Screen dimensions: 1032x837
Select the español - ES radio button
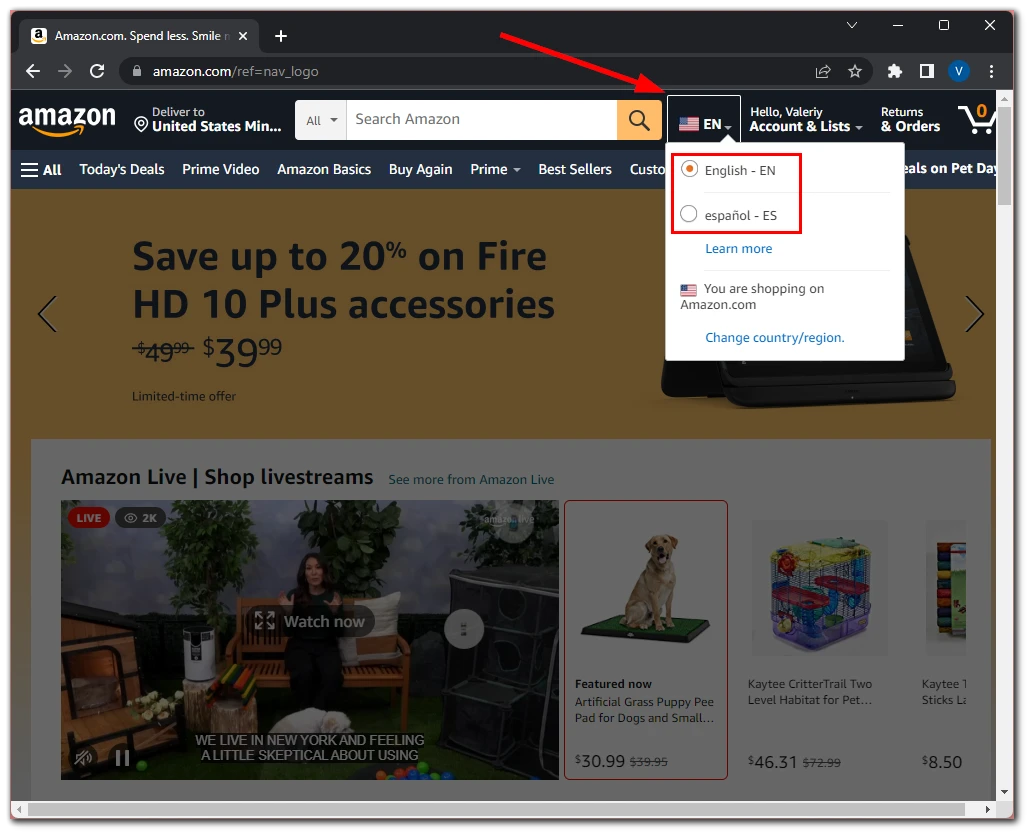(x=688, y=214)
